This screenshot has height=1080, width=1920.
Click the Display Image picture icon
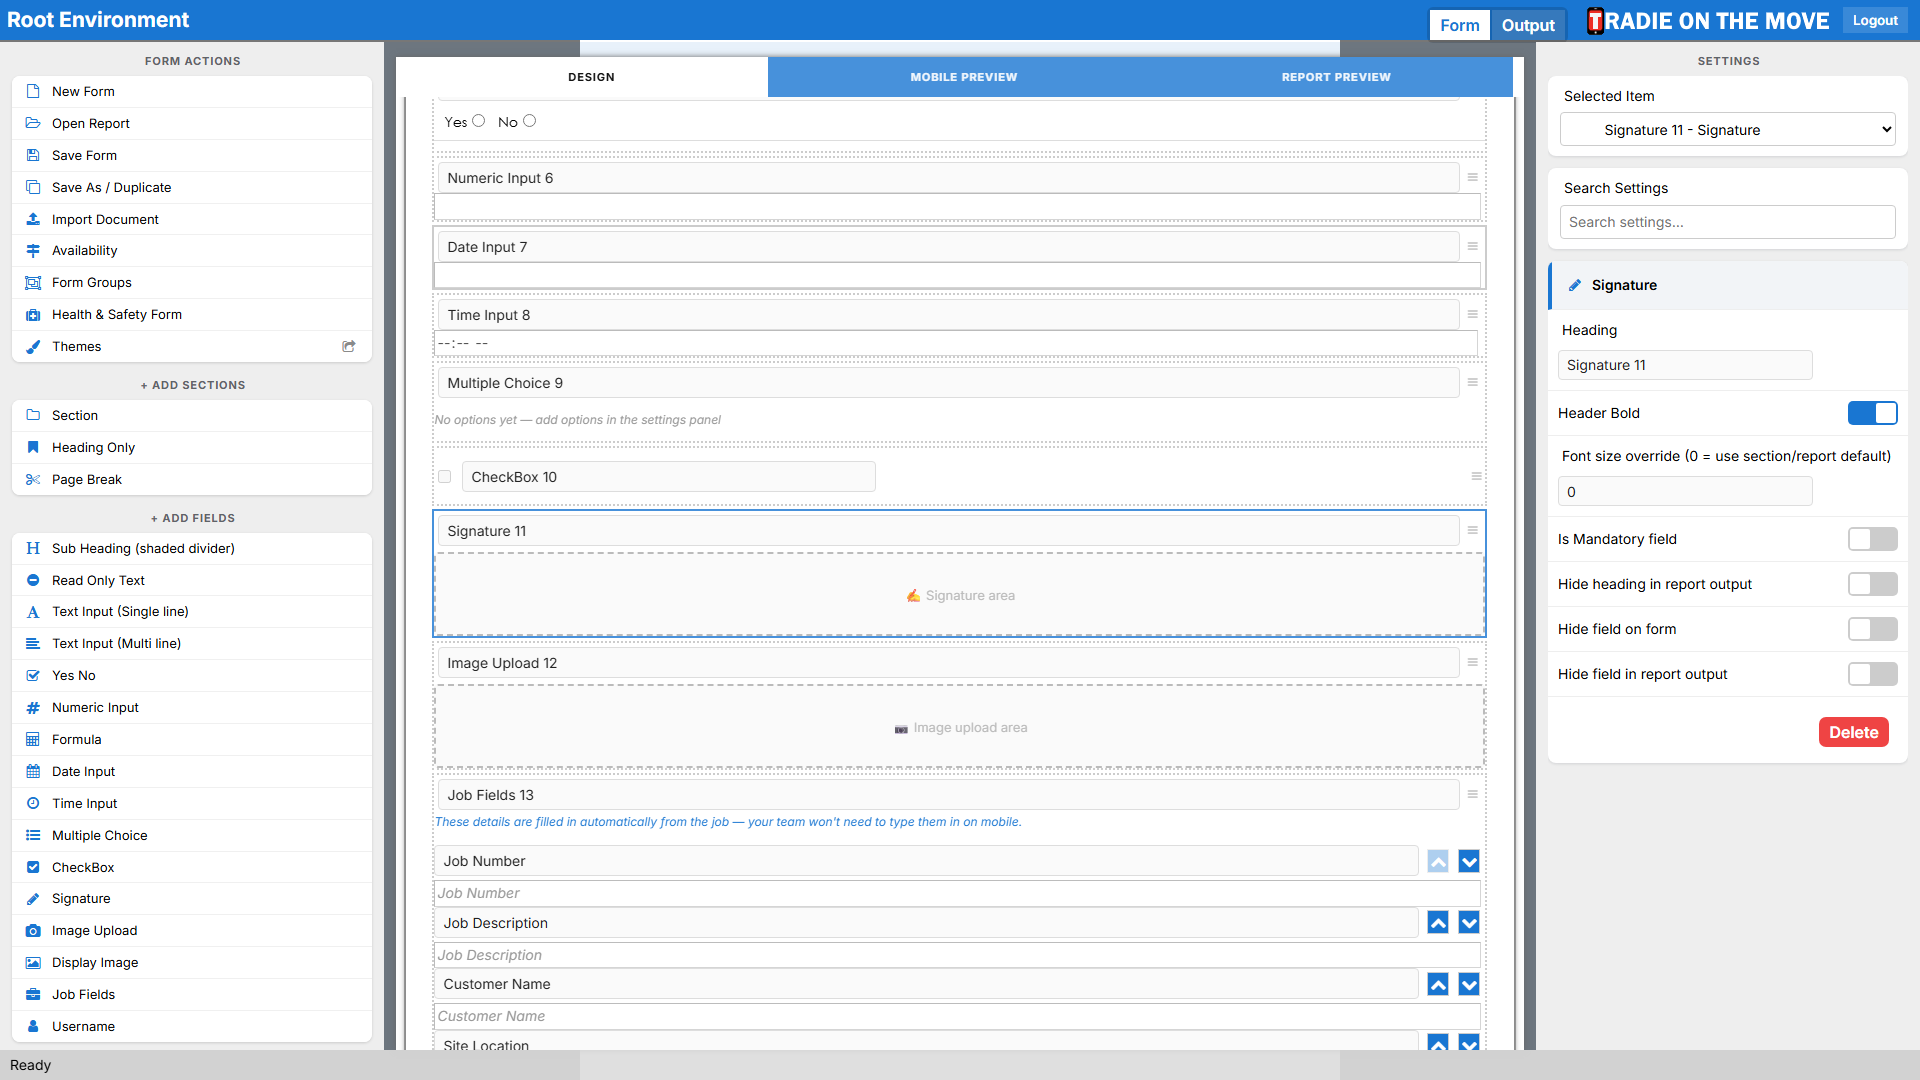[x=33, y=962]
